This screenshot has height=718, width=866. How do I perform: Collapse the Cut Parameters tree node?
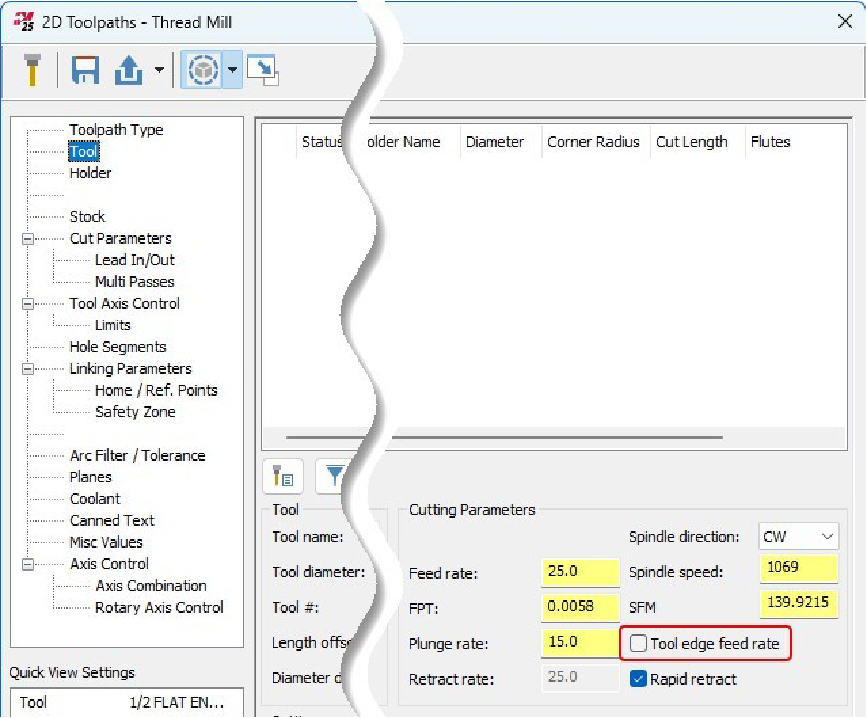pos(28,239)
